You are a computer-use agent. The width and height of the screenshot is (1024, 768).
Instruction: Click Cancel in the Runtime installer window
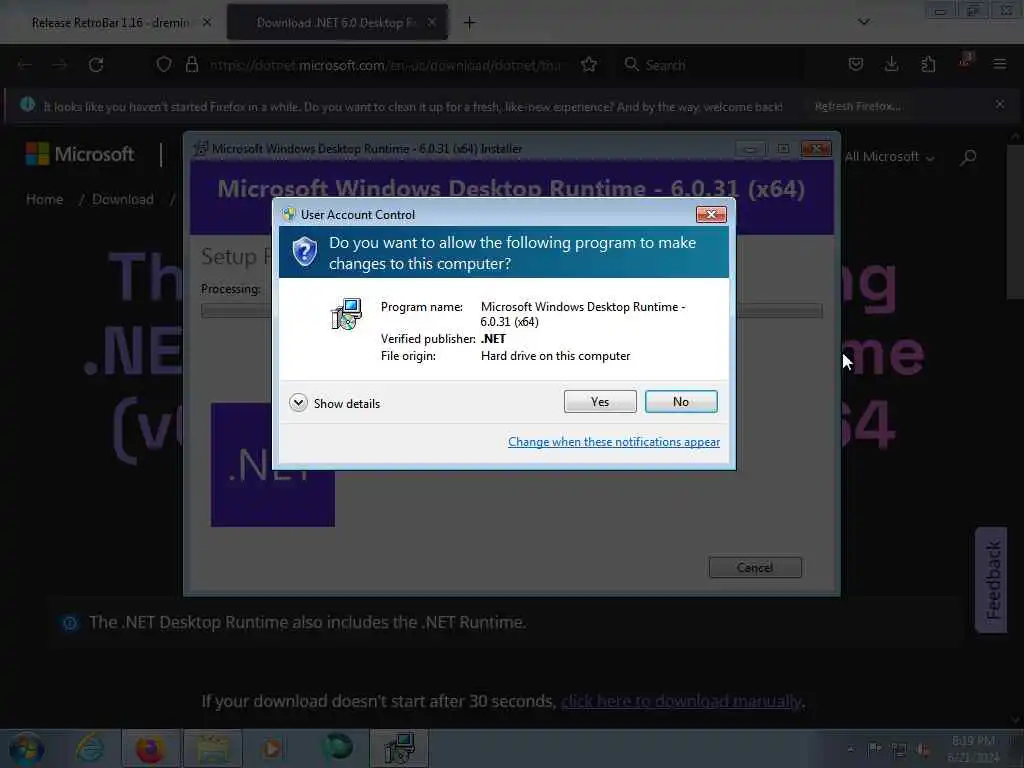(x=755, y=568)
